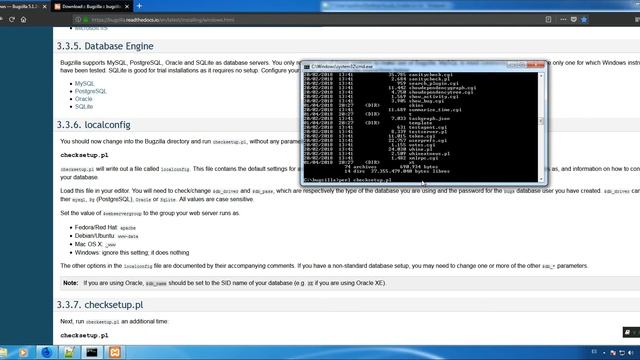This screenshot has height=360, width=640.
Task: Click the Debian/Ubuntu www-data list item
Action: click(107, 236)
